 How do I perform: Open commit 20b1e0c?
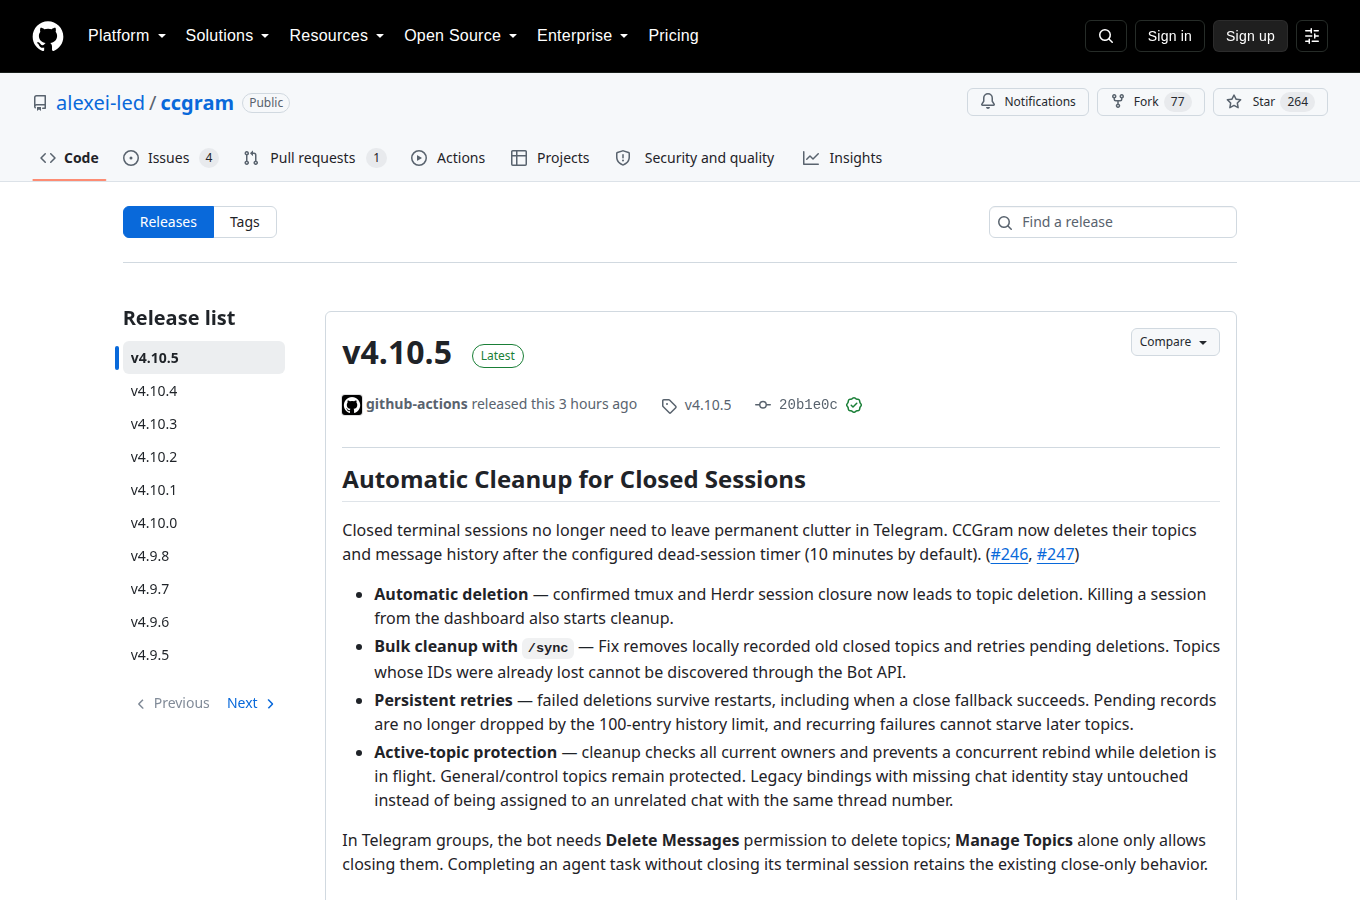pos(808,405)
